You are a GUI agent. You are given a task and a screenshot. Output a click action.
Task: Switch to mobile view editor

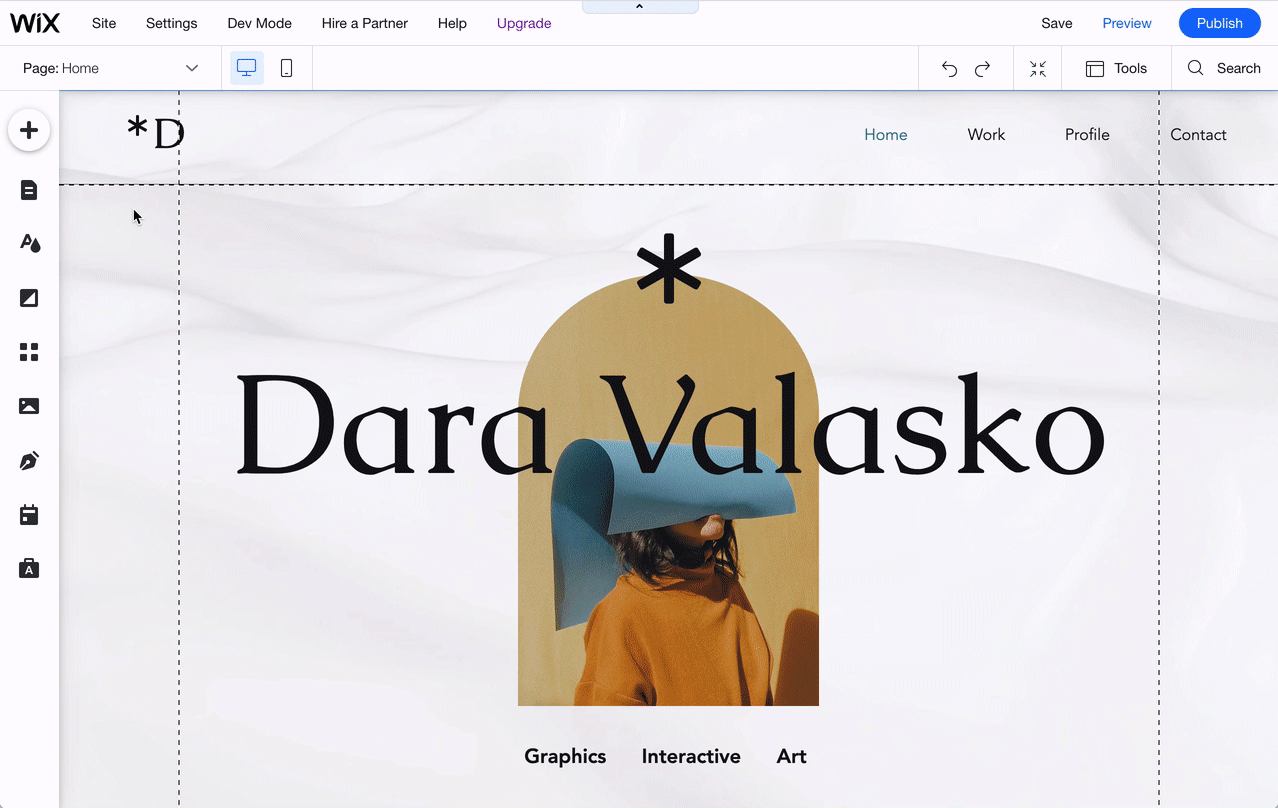pyautogui.click(x=286, y=68)
